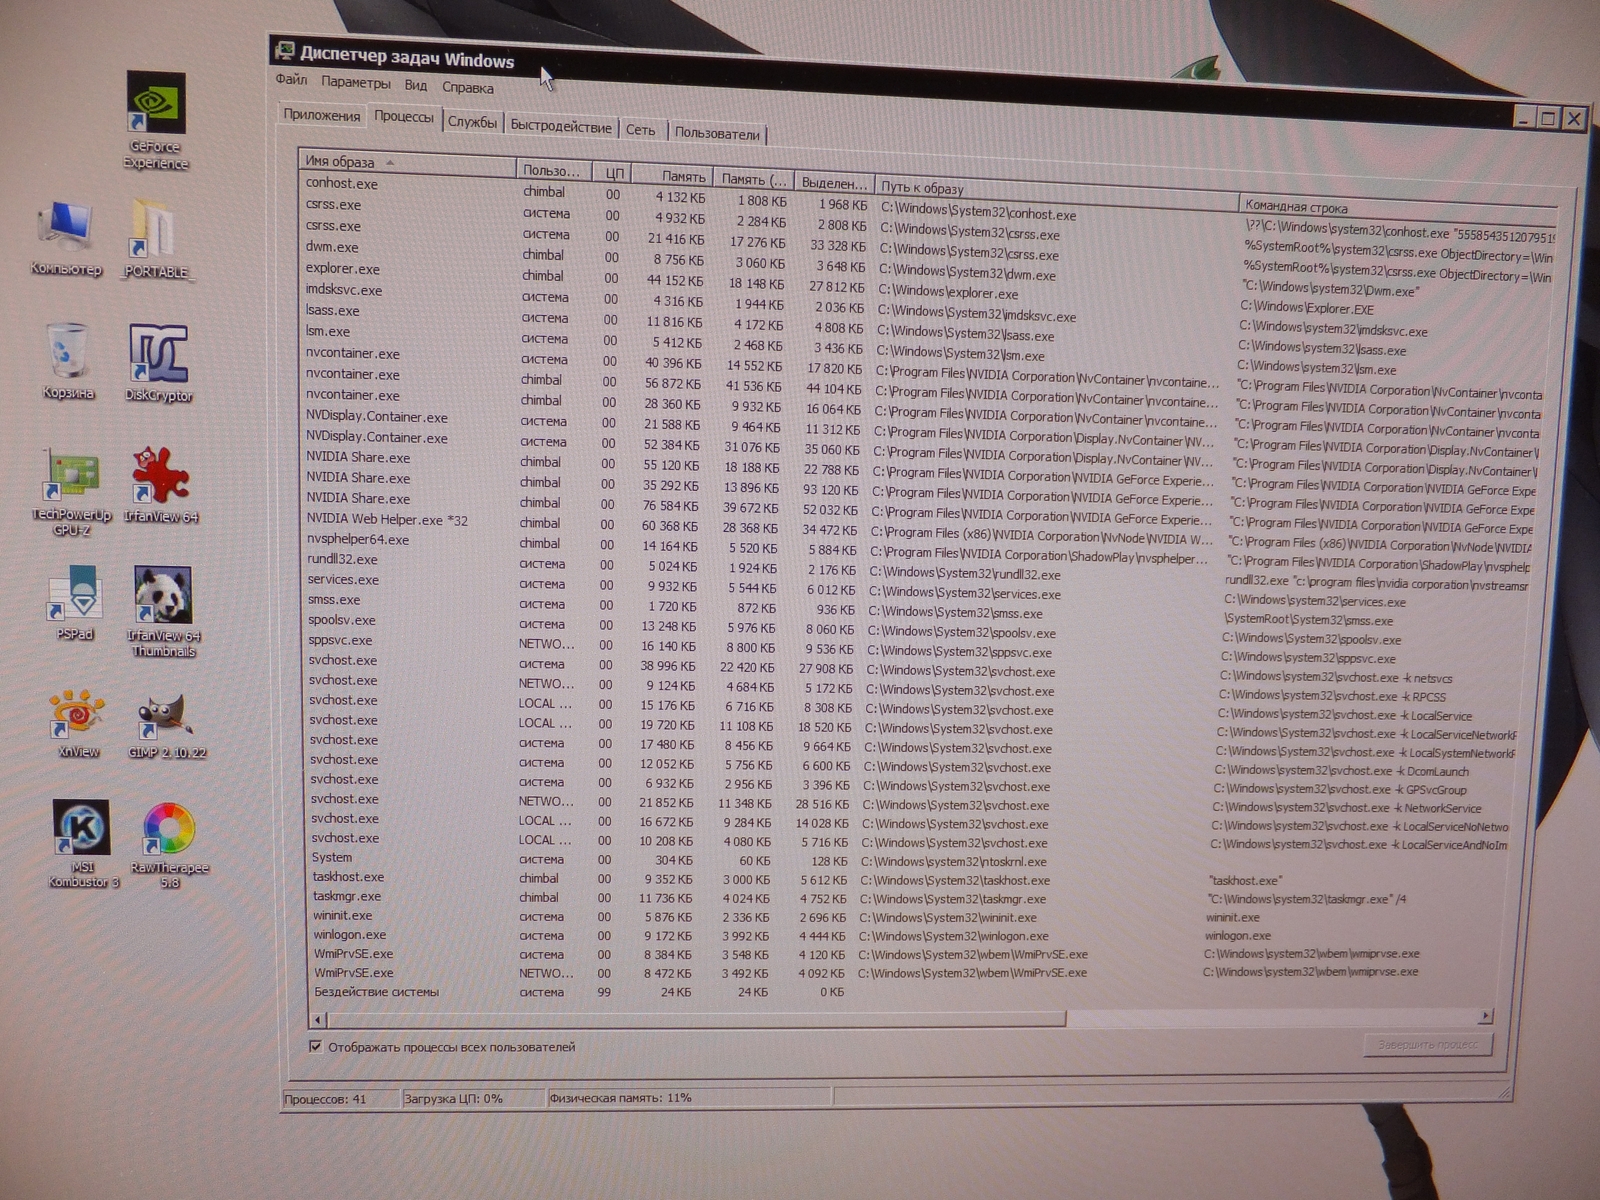
Task: Click the Завершить процесс button
Action: click(x=1428, y=1045)
